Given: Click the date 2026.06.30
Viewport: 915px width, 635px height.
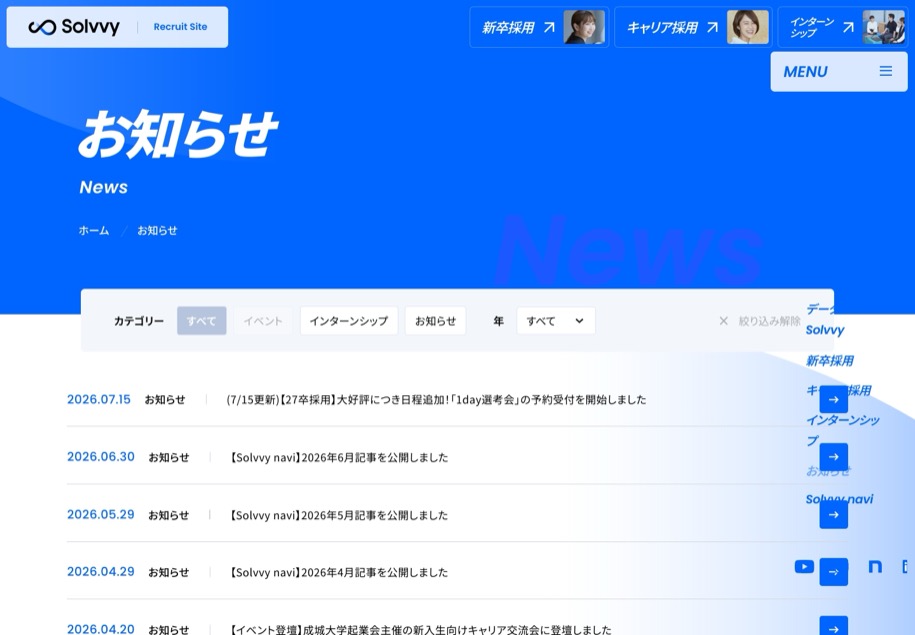Looking at the screenshot, I should point(100,456).
